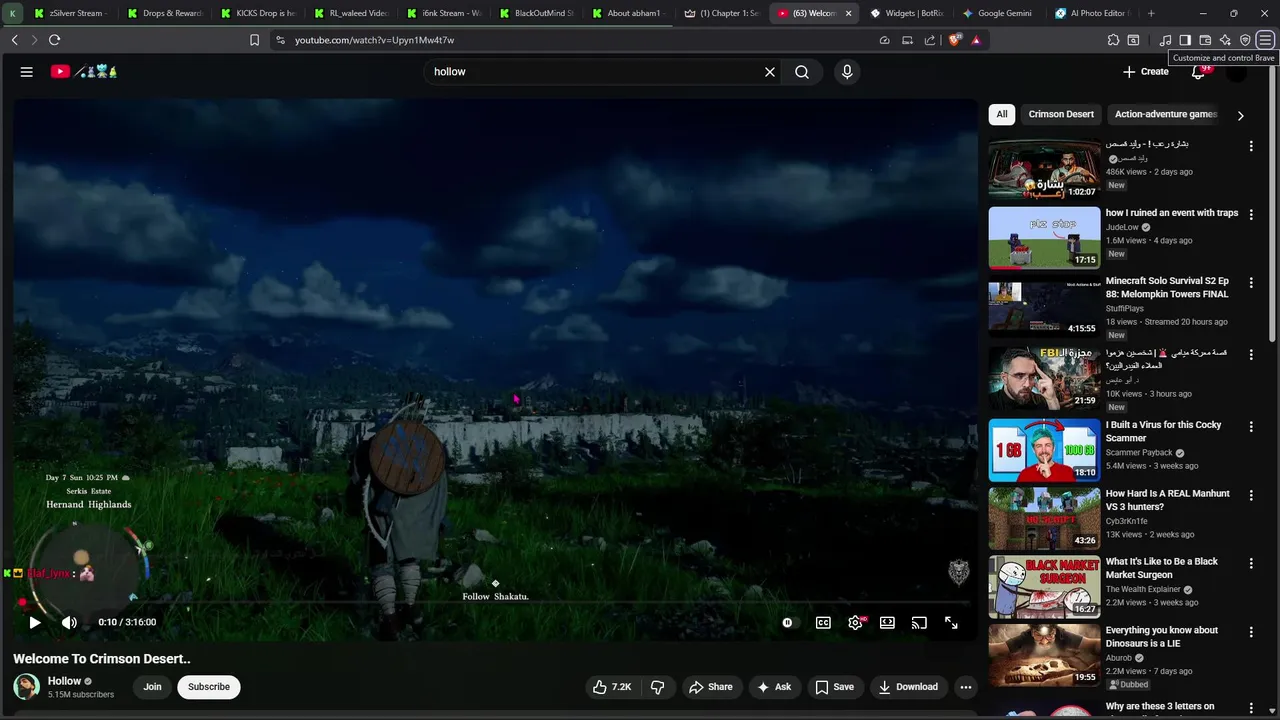Enter full screen mode

pyautogui.click(x=951, y=622)
